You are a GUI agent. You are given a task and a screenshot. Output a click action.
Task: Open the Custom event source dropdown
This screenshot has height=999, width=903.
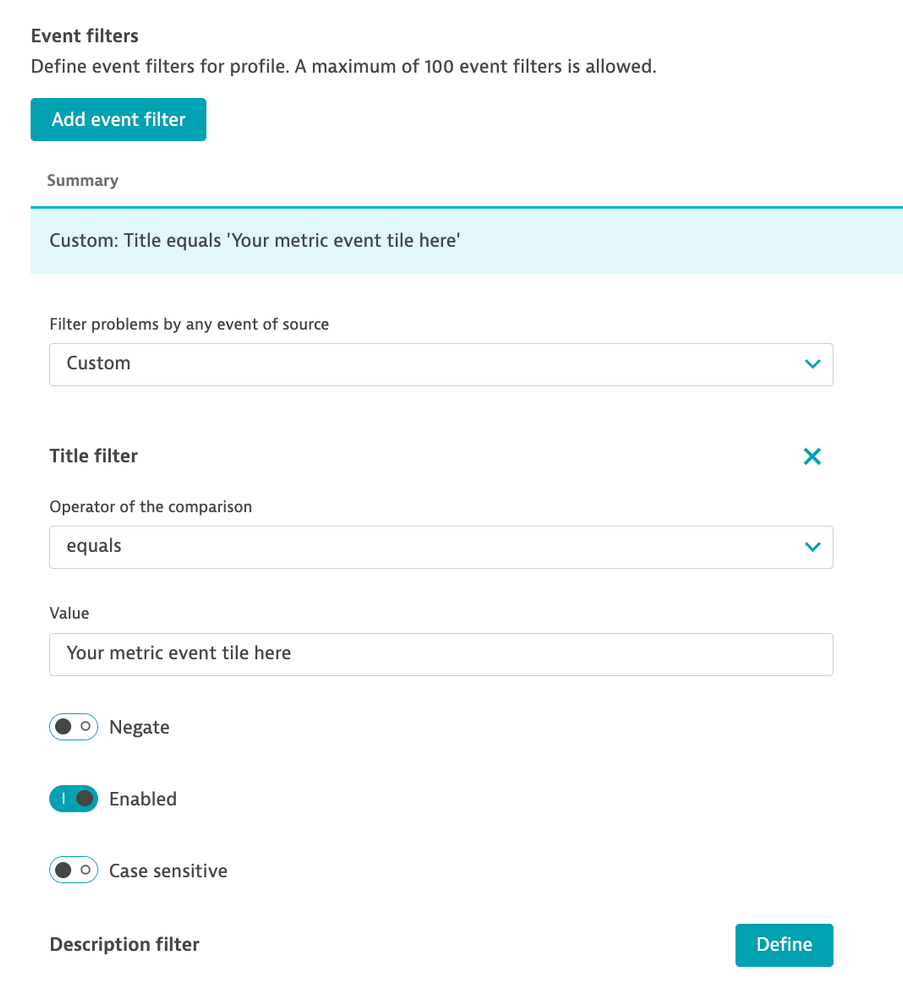coord(440,364)
